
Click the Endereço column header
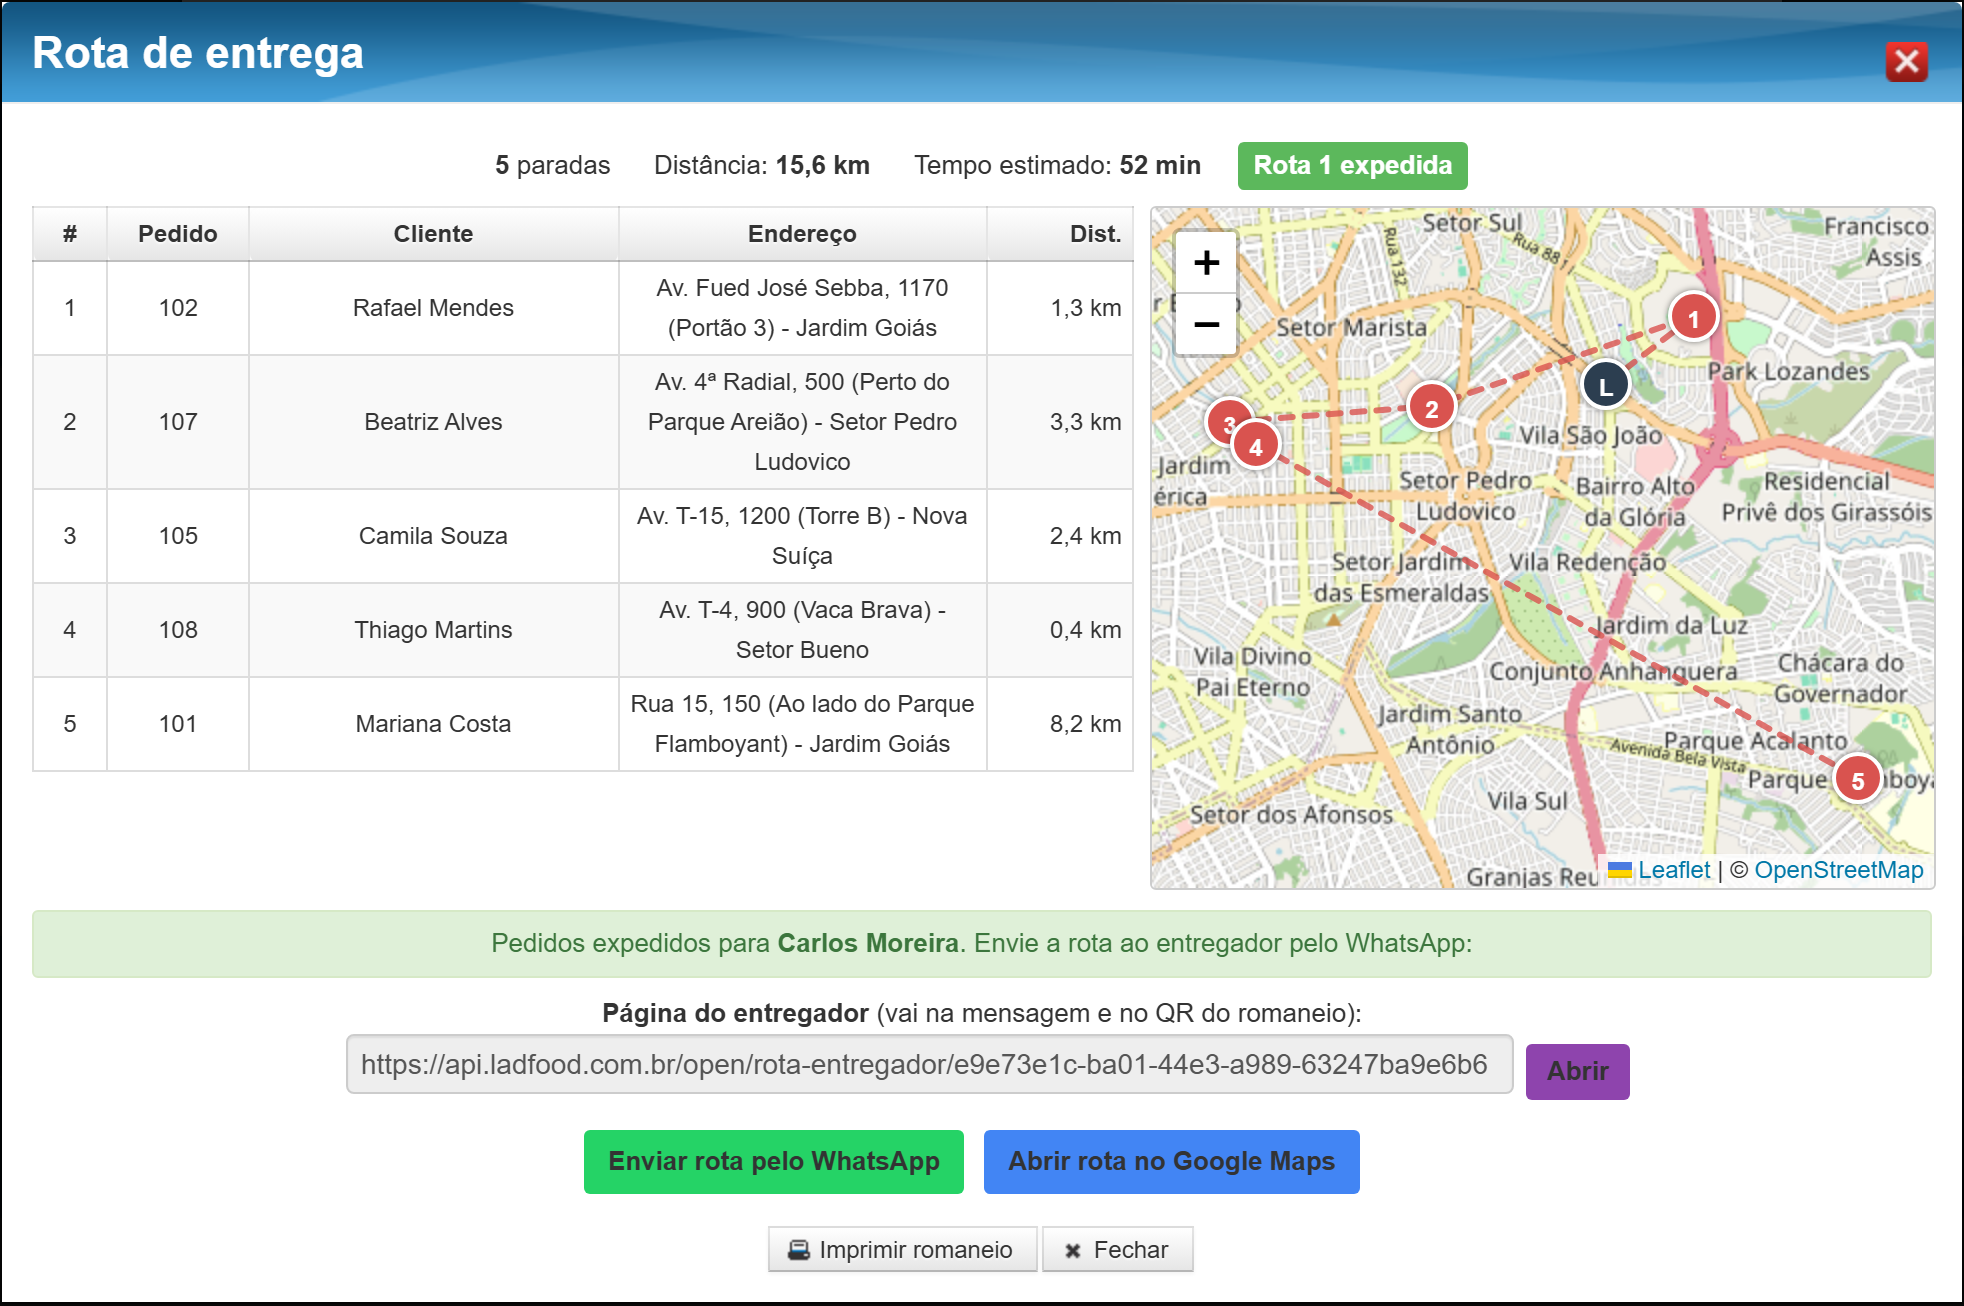click(x=802, y=234)
